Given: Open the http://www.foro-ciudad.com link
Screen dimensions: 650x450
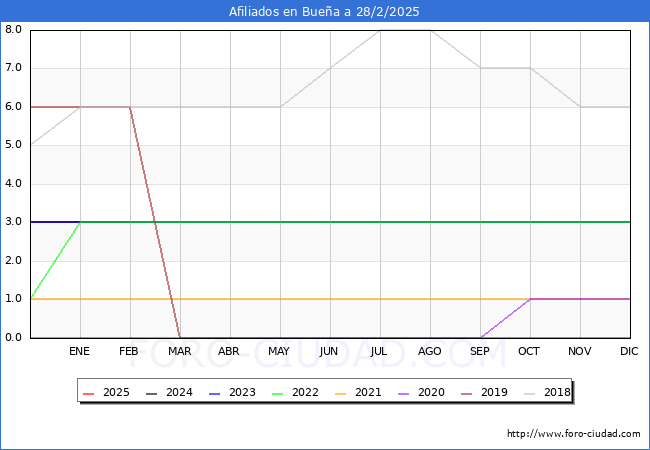Looking at the screenshot, I should (574, 434).
